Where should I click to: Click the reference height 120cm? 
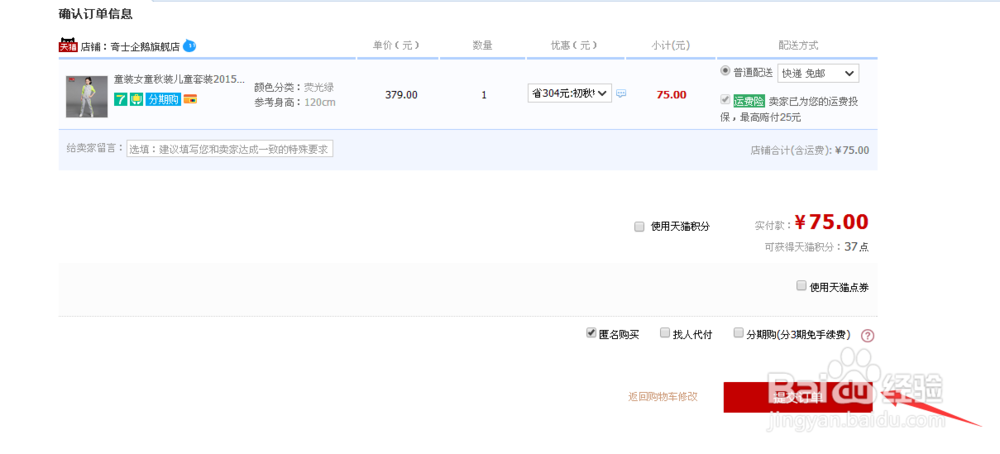[x=320, y=102]
